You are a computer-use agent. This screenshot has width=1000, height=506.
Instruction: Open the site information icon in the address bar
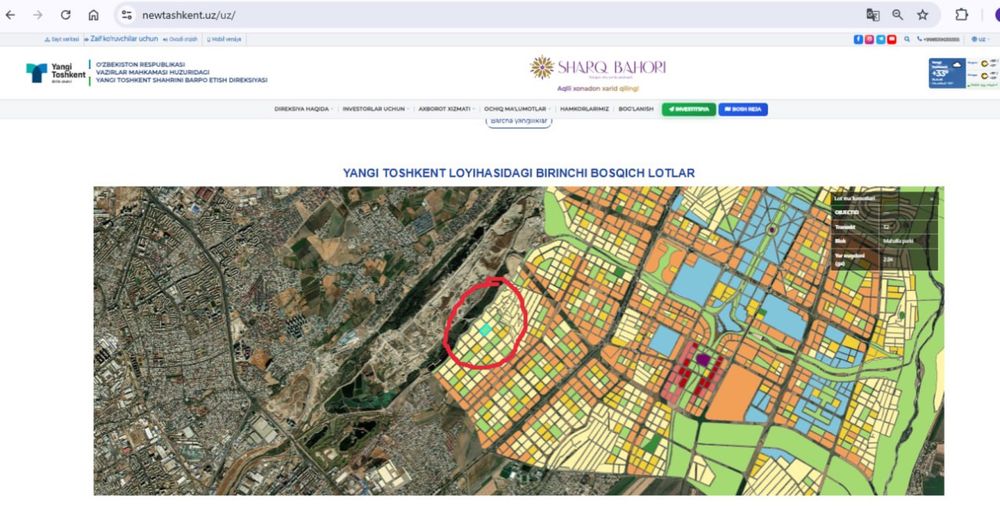(127, 15)
